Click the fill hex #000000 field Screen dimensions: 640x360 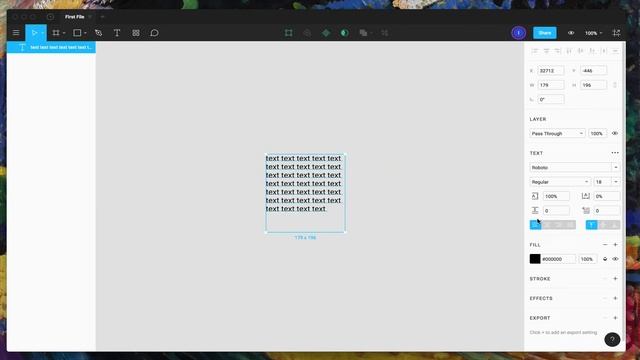[558, 259]
